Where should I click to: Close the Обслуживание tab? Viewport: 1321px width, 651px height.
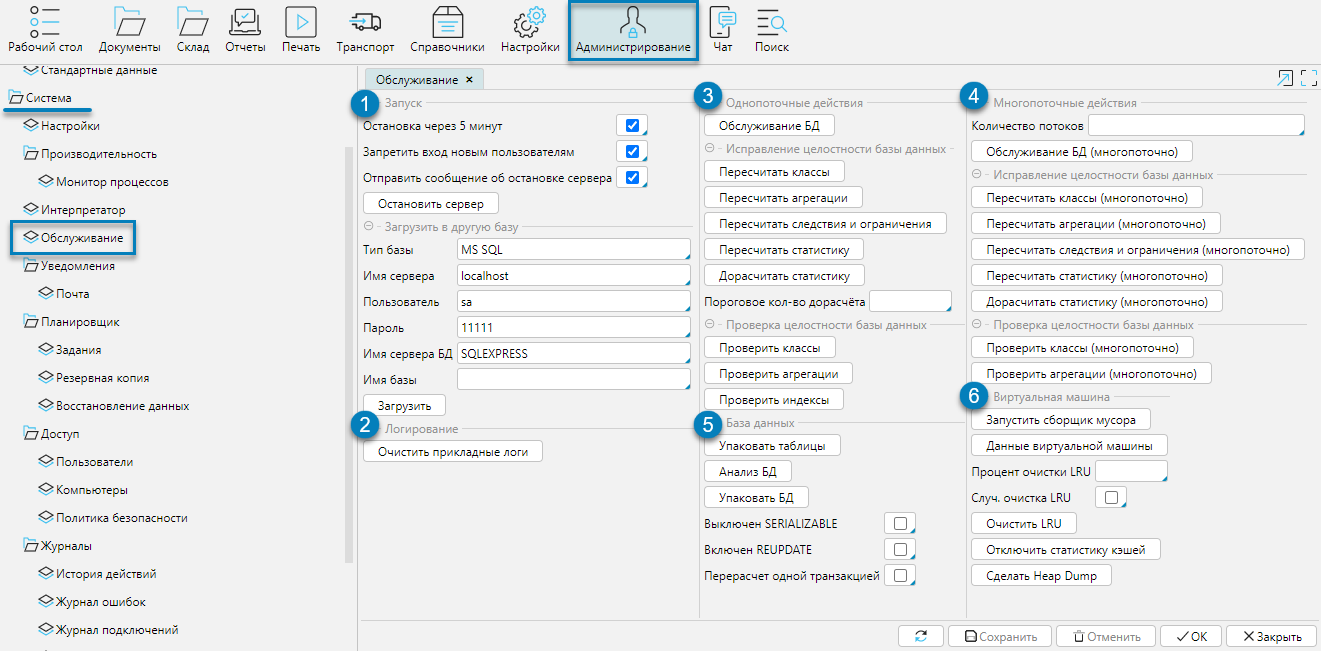point(468,79)
